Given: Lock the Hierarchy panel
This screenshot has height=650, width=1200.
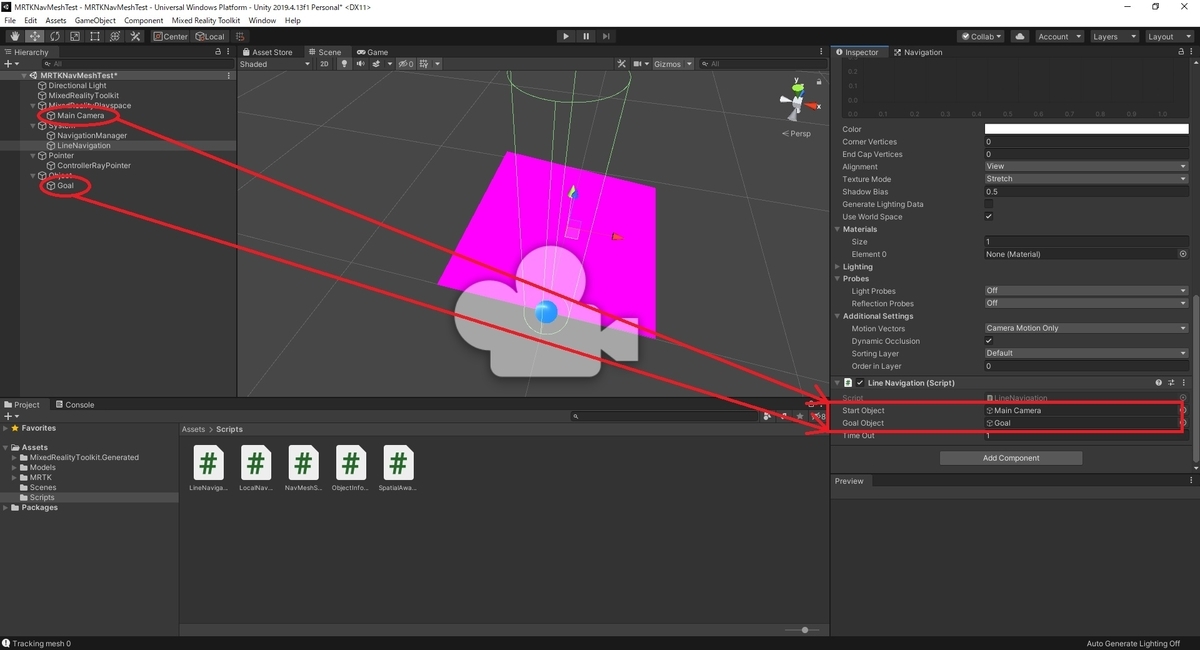Looking at the screenshot, I should tap(218, 52).
